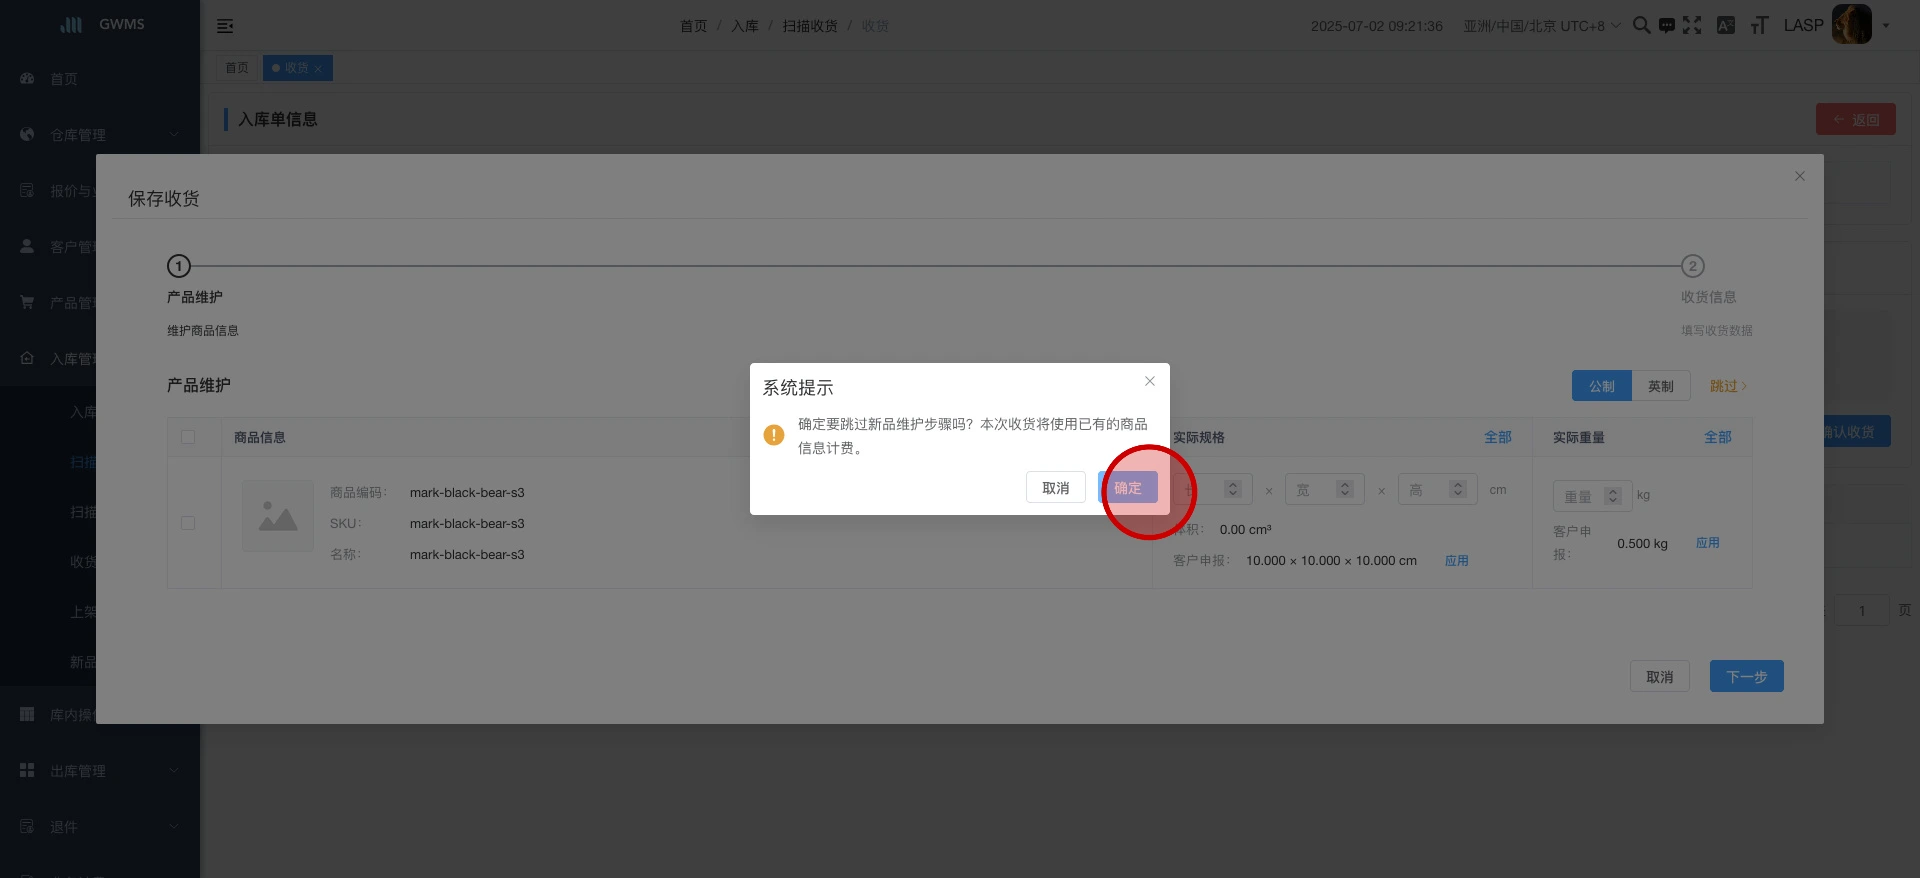Viewport: 1920px width, 878px height.
Task: Toggle fullscreen using the expand arrows icon
Action: (1692, 26)
